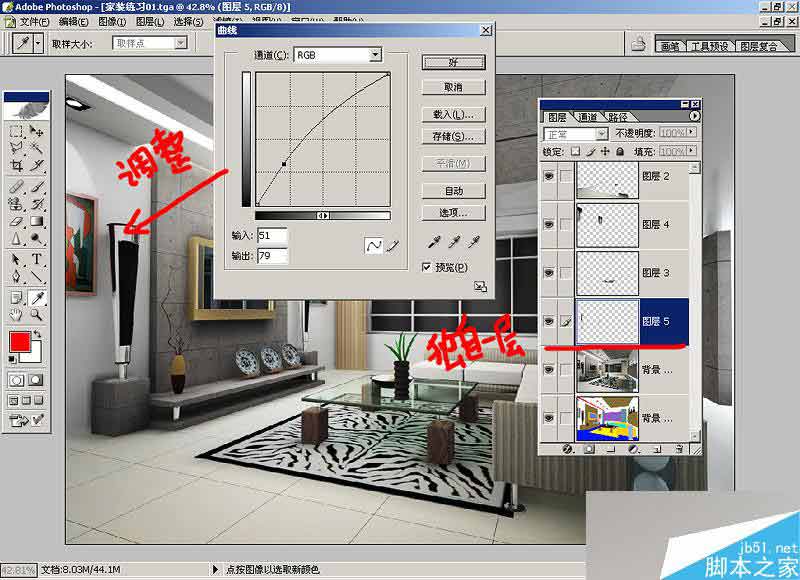Select the Pen tool
This screenshot has height=580, width=800.
(16, 277)
